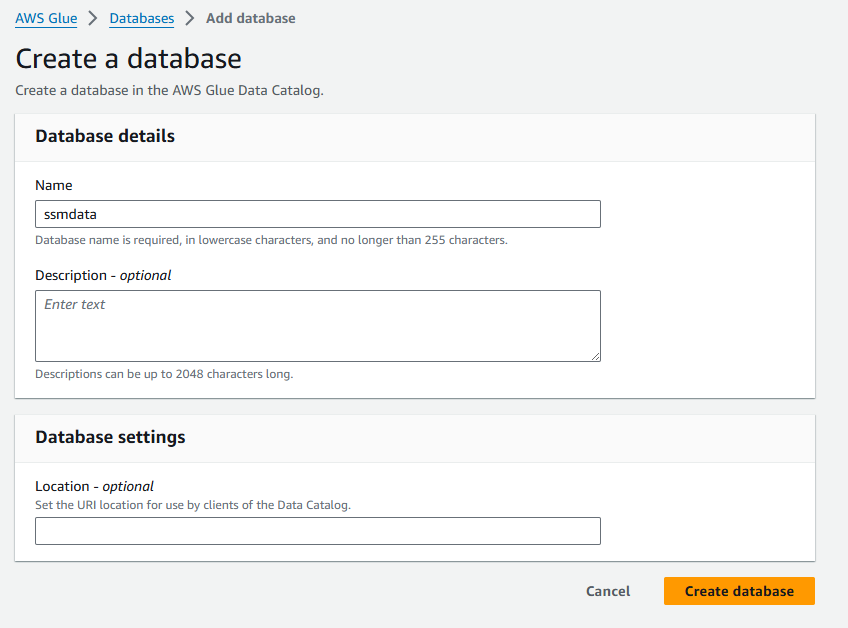Click the orange Create database button
This screenshot has height=628, width=848.
click(739, 591)
